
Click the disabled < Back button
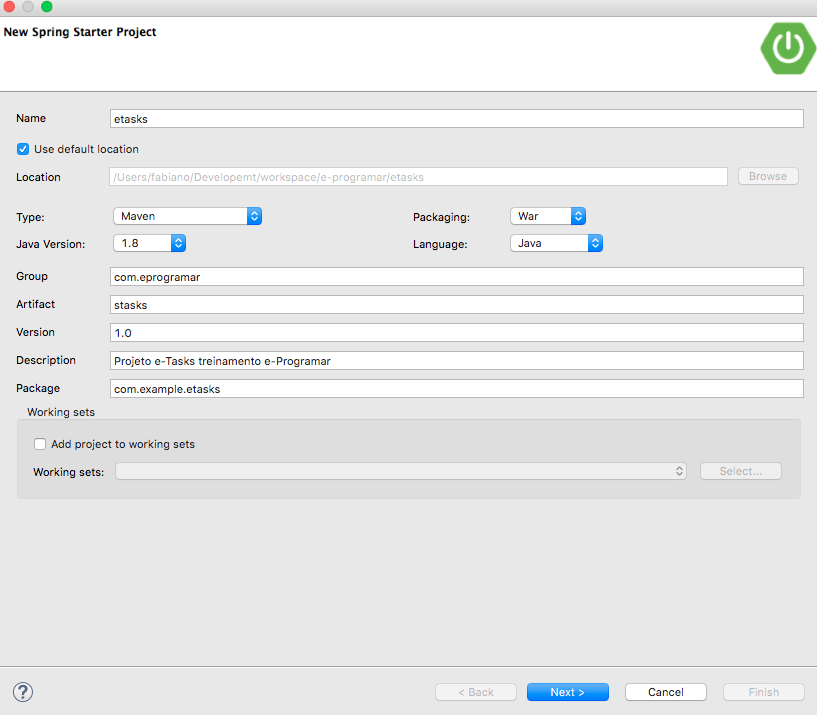(476, 692)
